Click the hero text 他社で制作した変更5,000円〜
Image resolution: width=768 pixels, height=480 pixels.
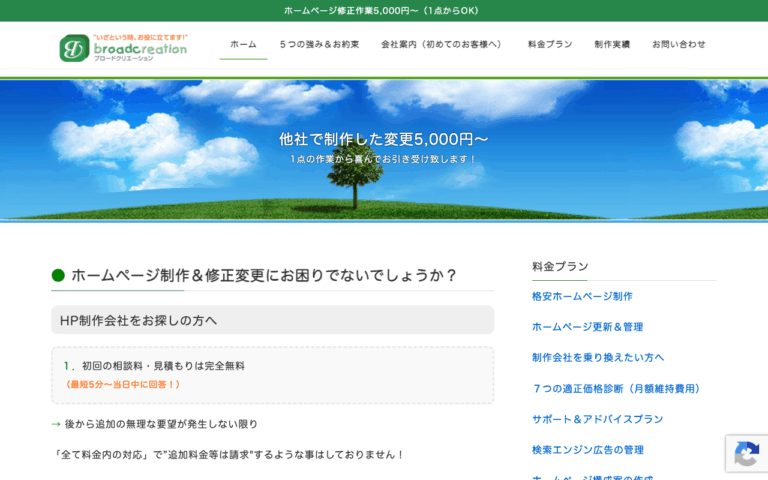coord(384,139)
